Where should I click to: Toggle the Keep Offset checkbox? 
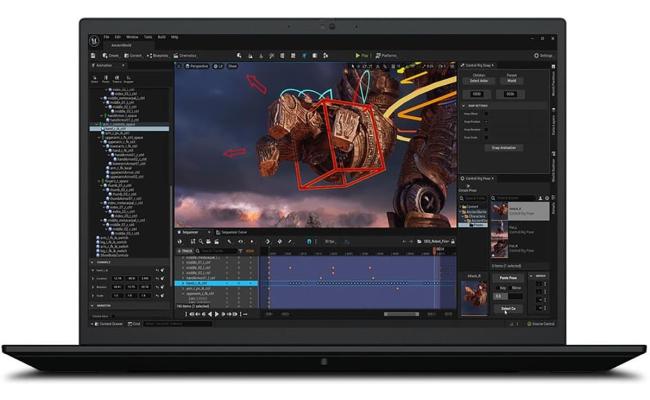point(486,114)
